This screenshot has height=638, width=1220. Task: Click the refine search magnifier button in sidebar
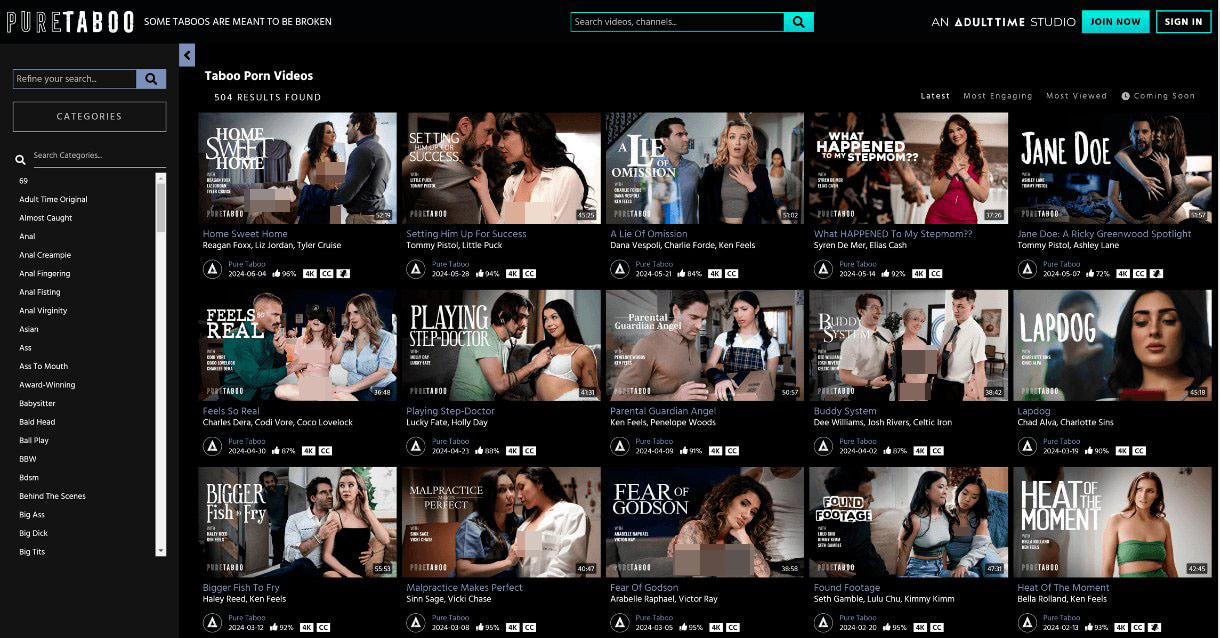(151, 79)
